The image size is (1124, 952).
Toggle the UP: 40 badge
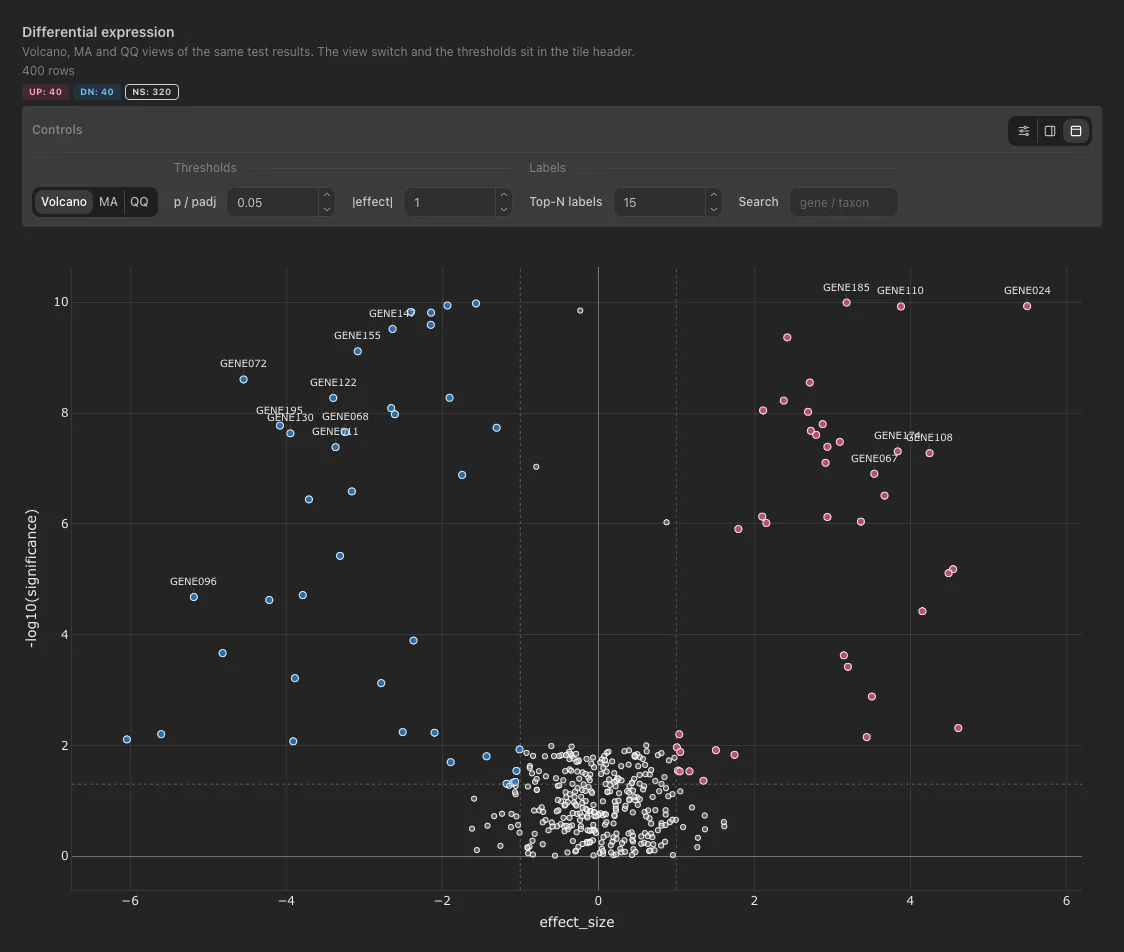45,92
